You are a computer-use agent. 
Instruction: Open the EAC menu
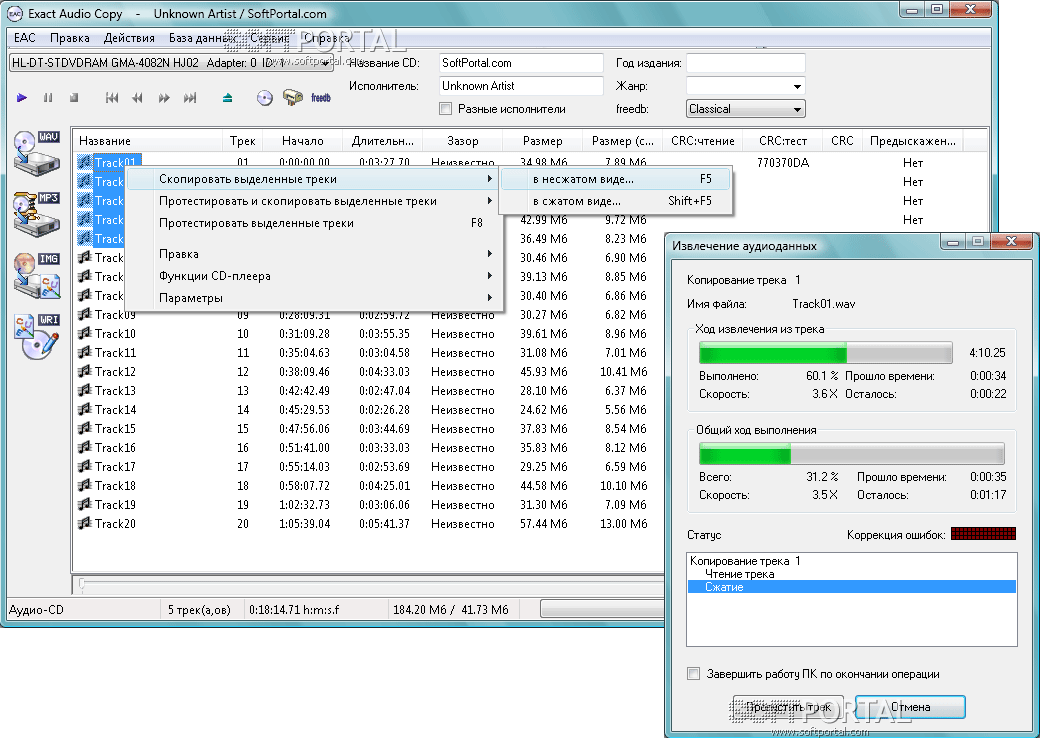(x=25, y=38)
